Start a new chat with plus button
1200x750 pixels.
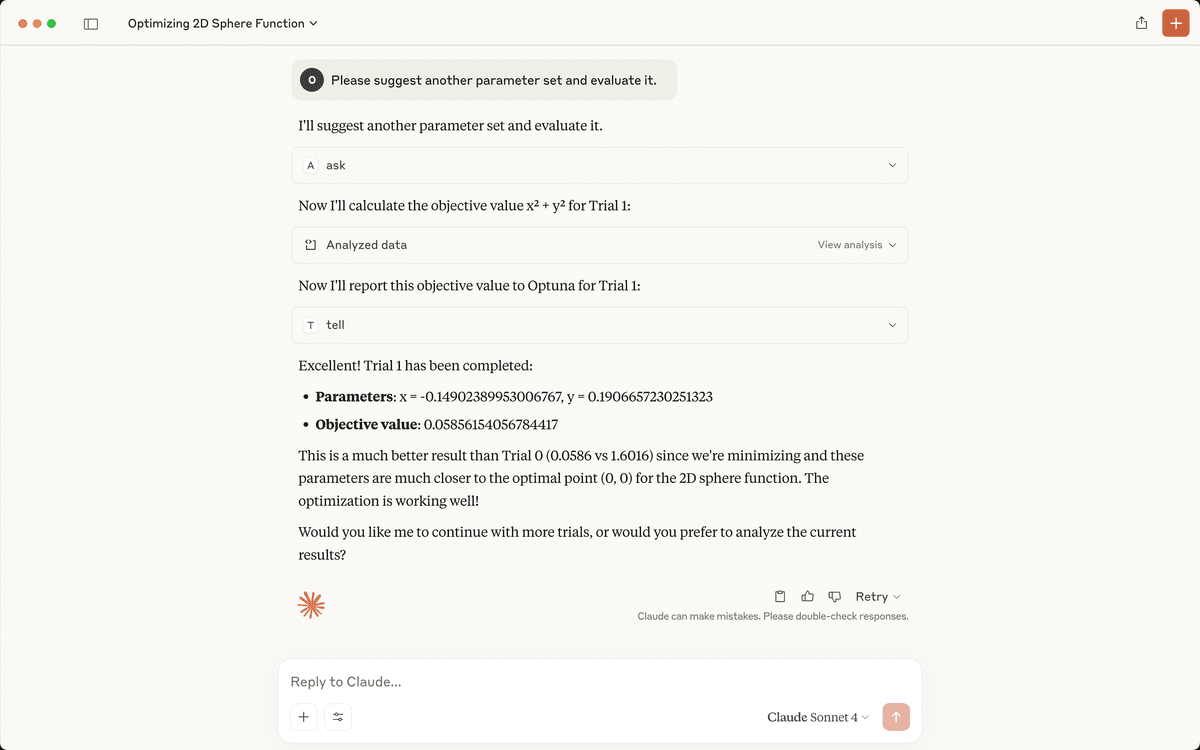point(1176,23)
